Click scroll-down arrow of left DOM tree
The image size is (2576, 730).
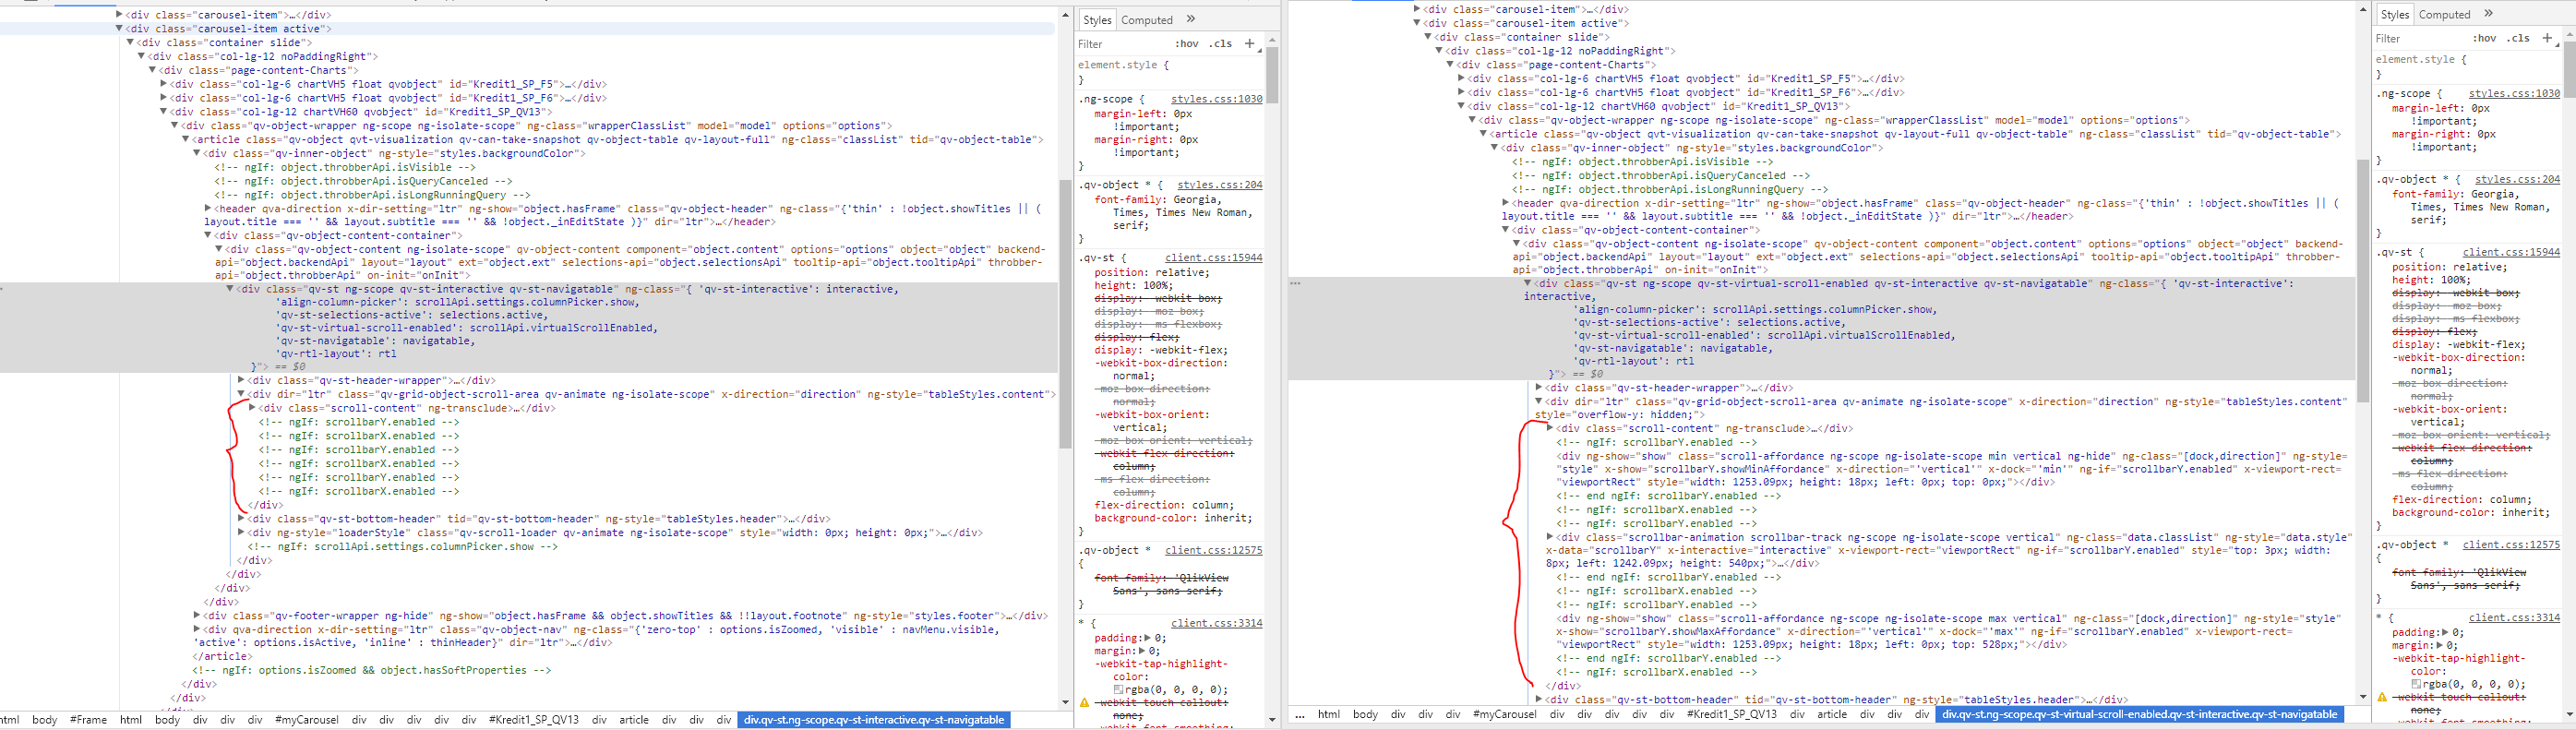1066,702
